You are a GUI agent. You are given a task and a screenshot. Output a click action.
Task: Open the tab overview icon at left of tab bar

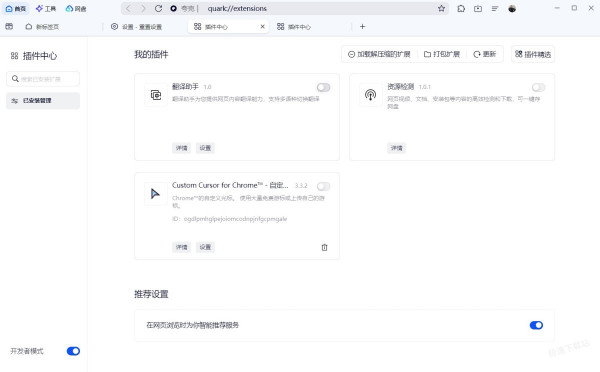(x=9, y=26)
